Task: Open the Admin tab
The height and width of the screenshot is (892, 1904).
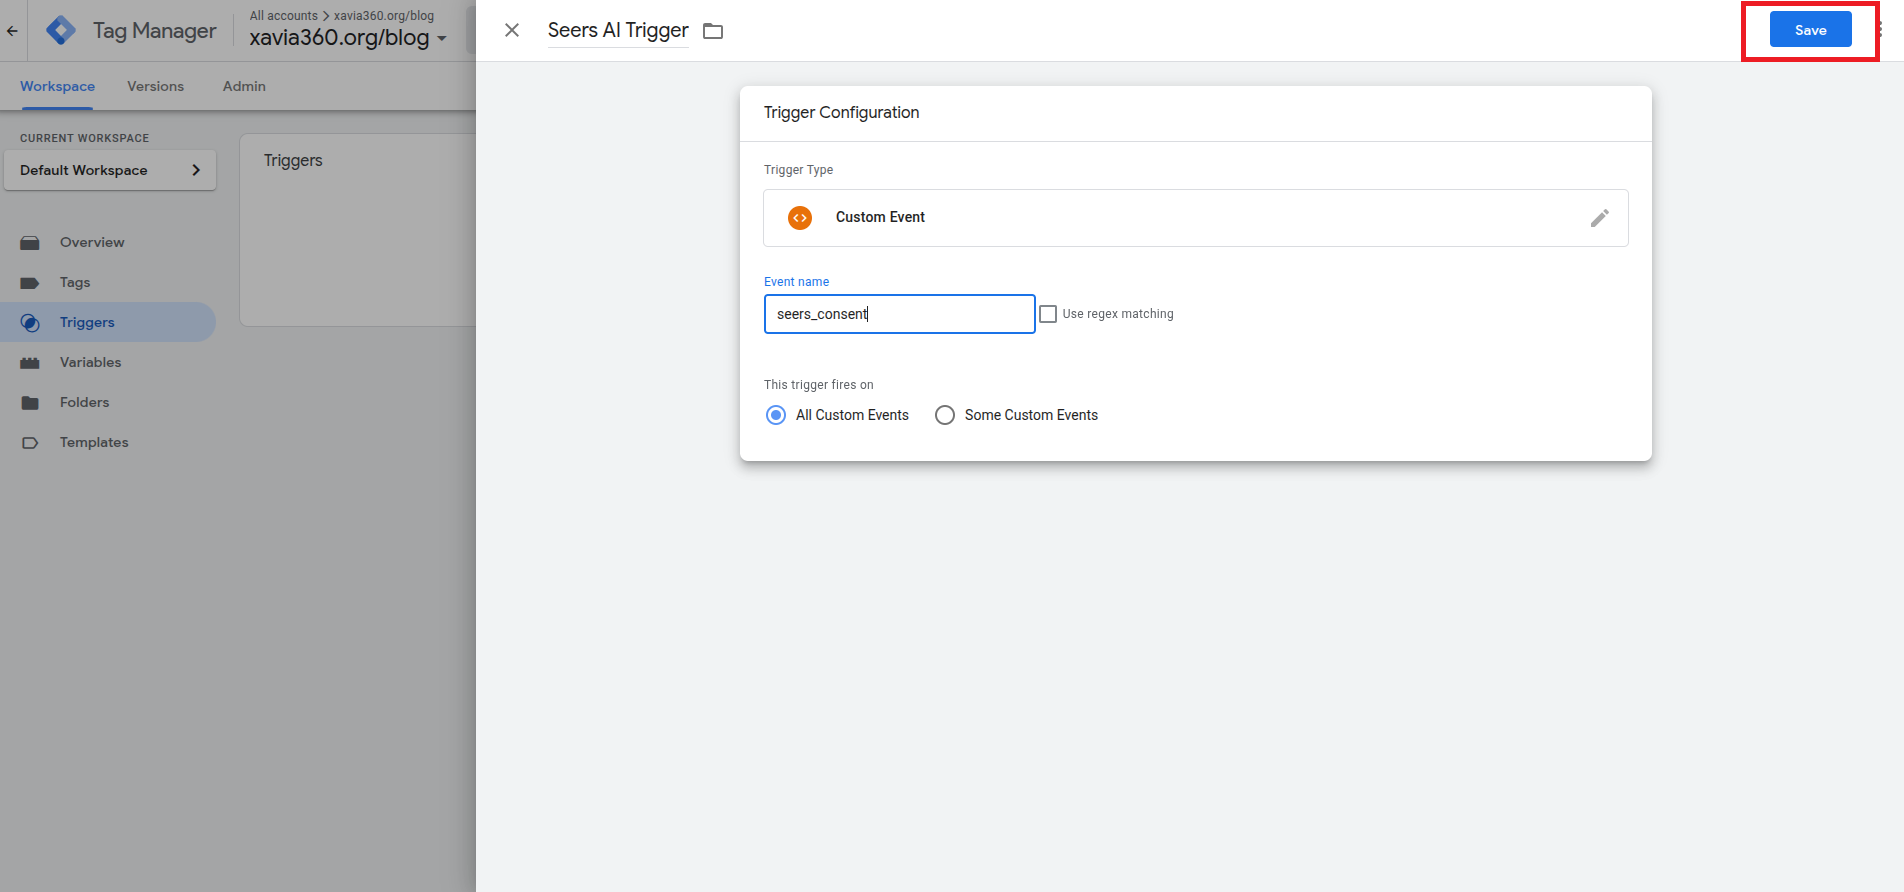Action: 244,87
